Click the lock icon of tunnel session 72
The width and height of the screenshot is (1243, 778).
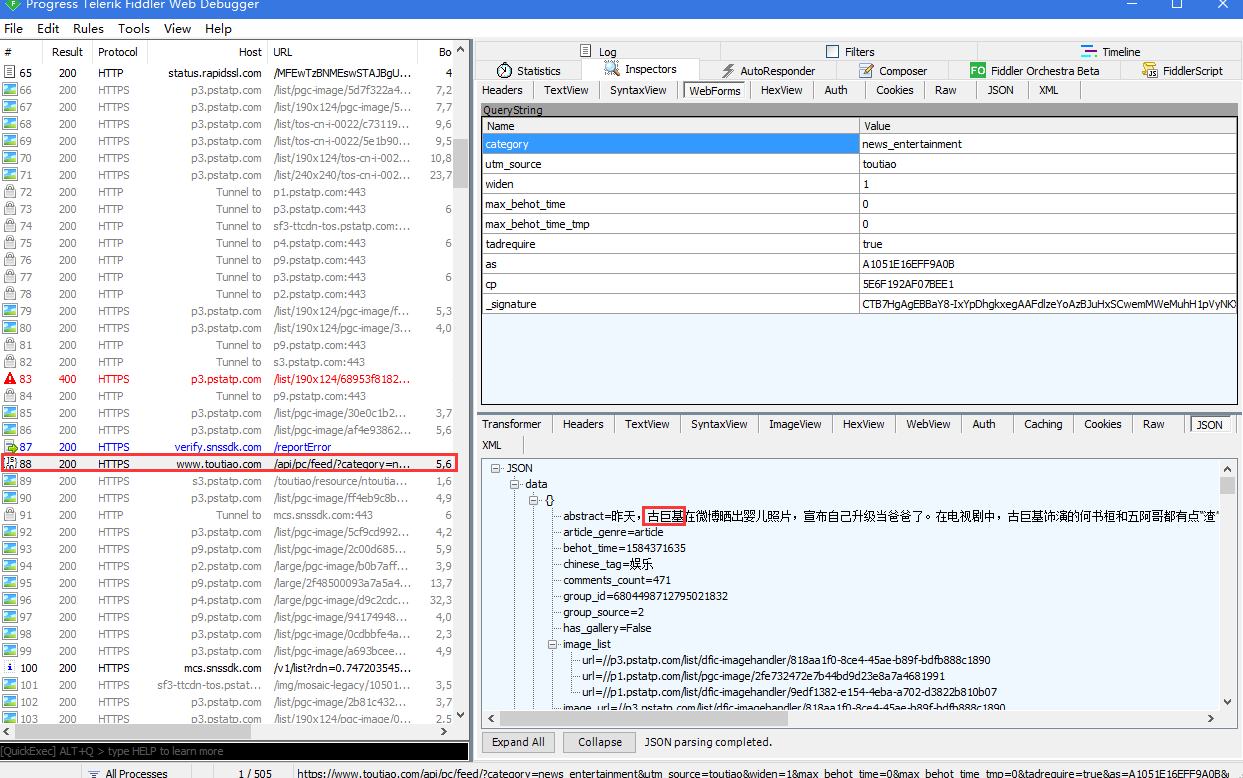pyautogui.click(x=10, y=192)
